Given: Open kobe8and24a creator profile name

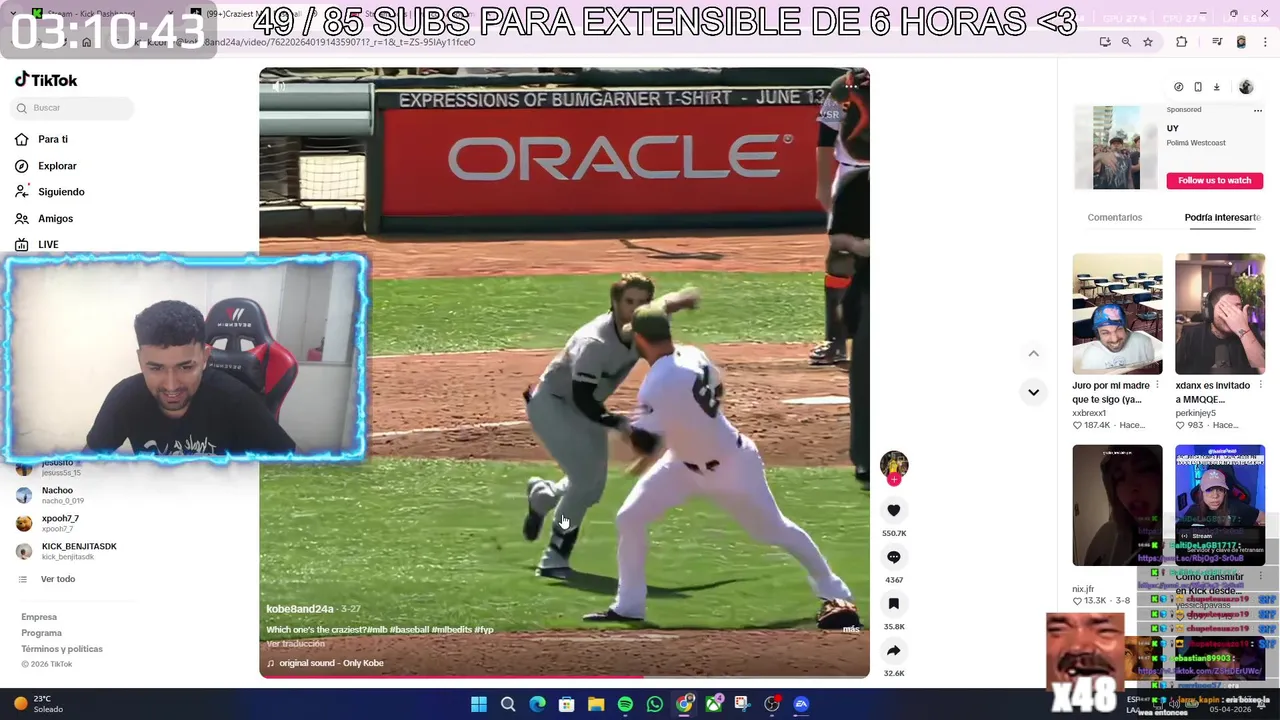Looking at the screenshot, I should (299, 609).
